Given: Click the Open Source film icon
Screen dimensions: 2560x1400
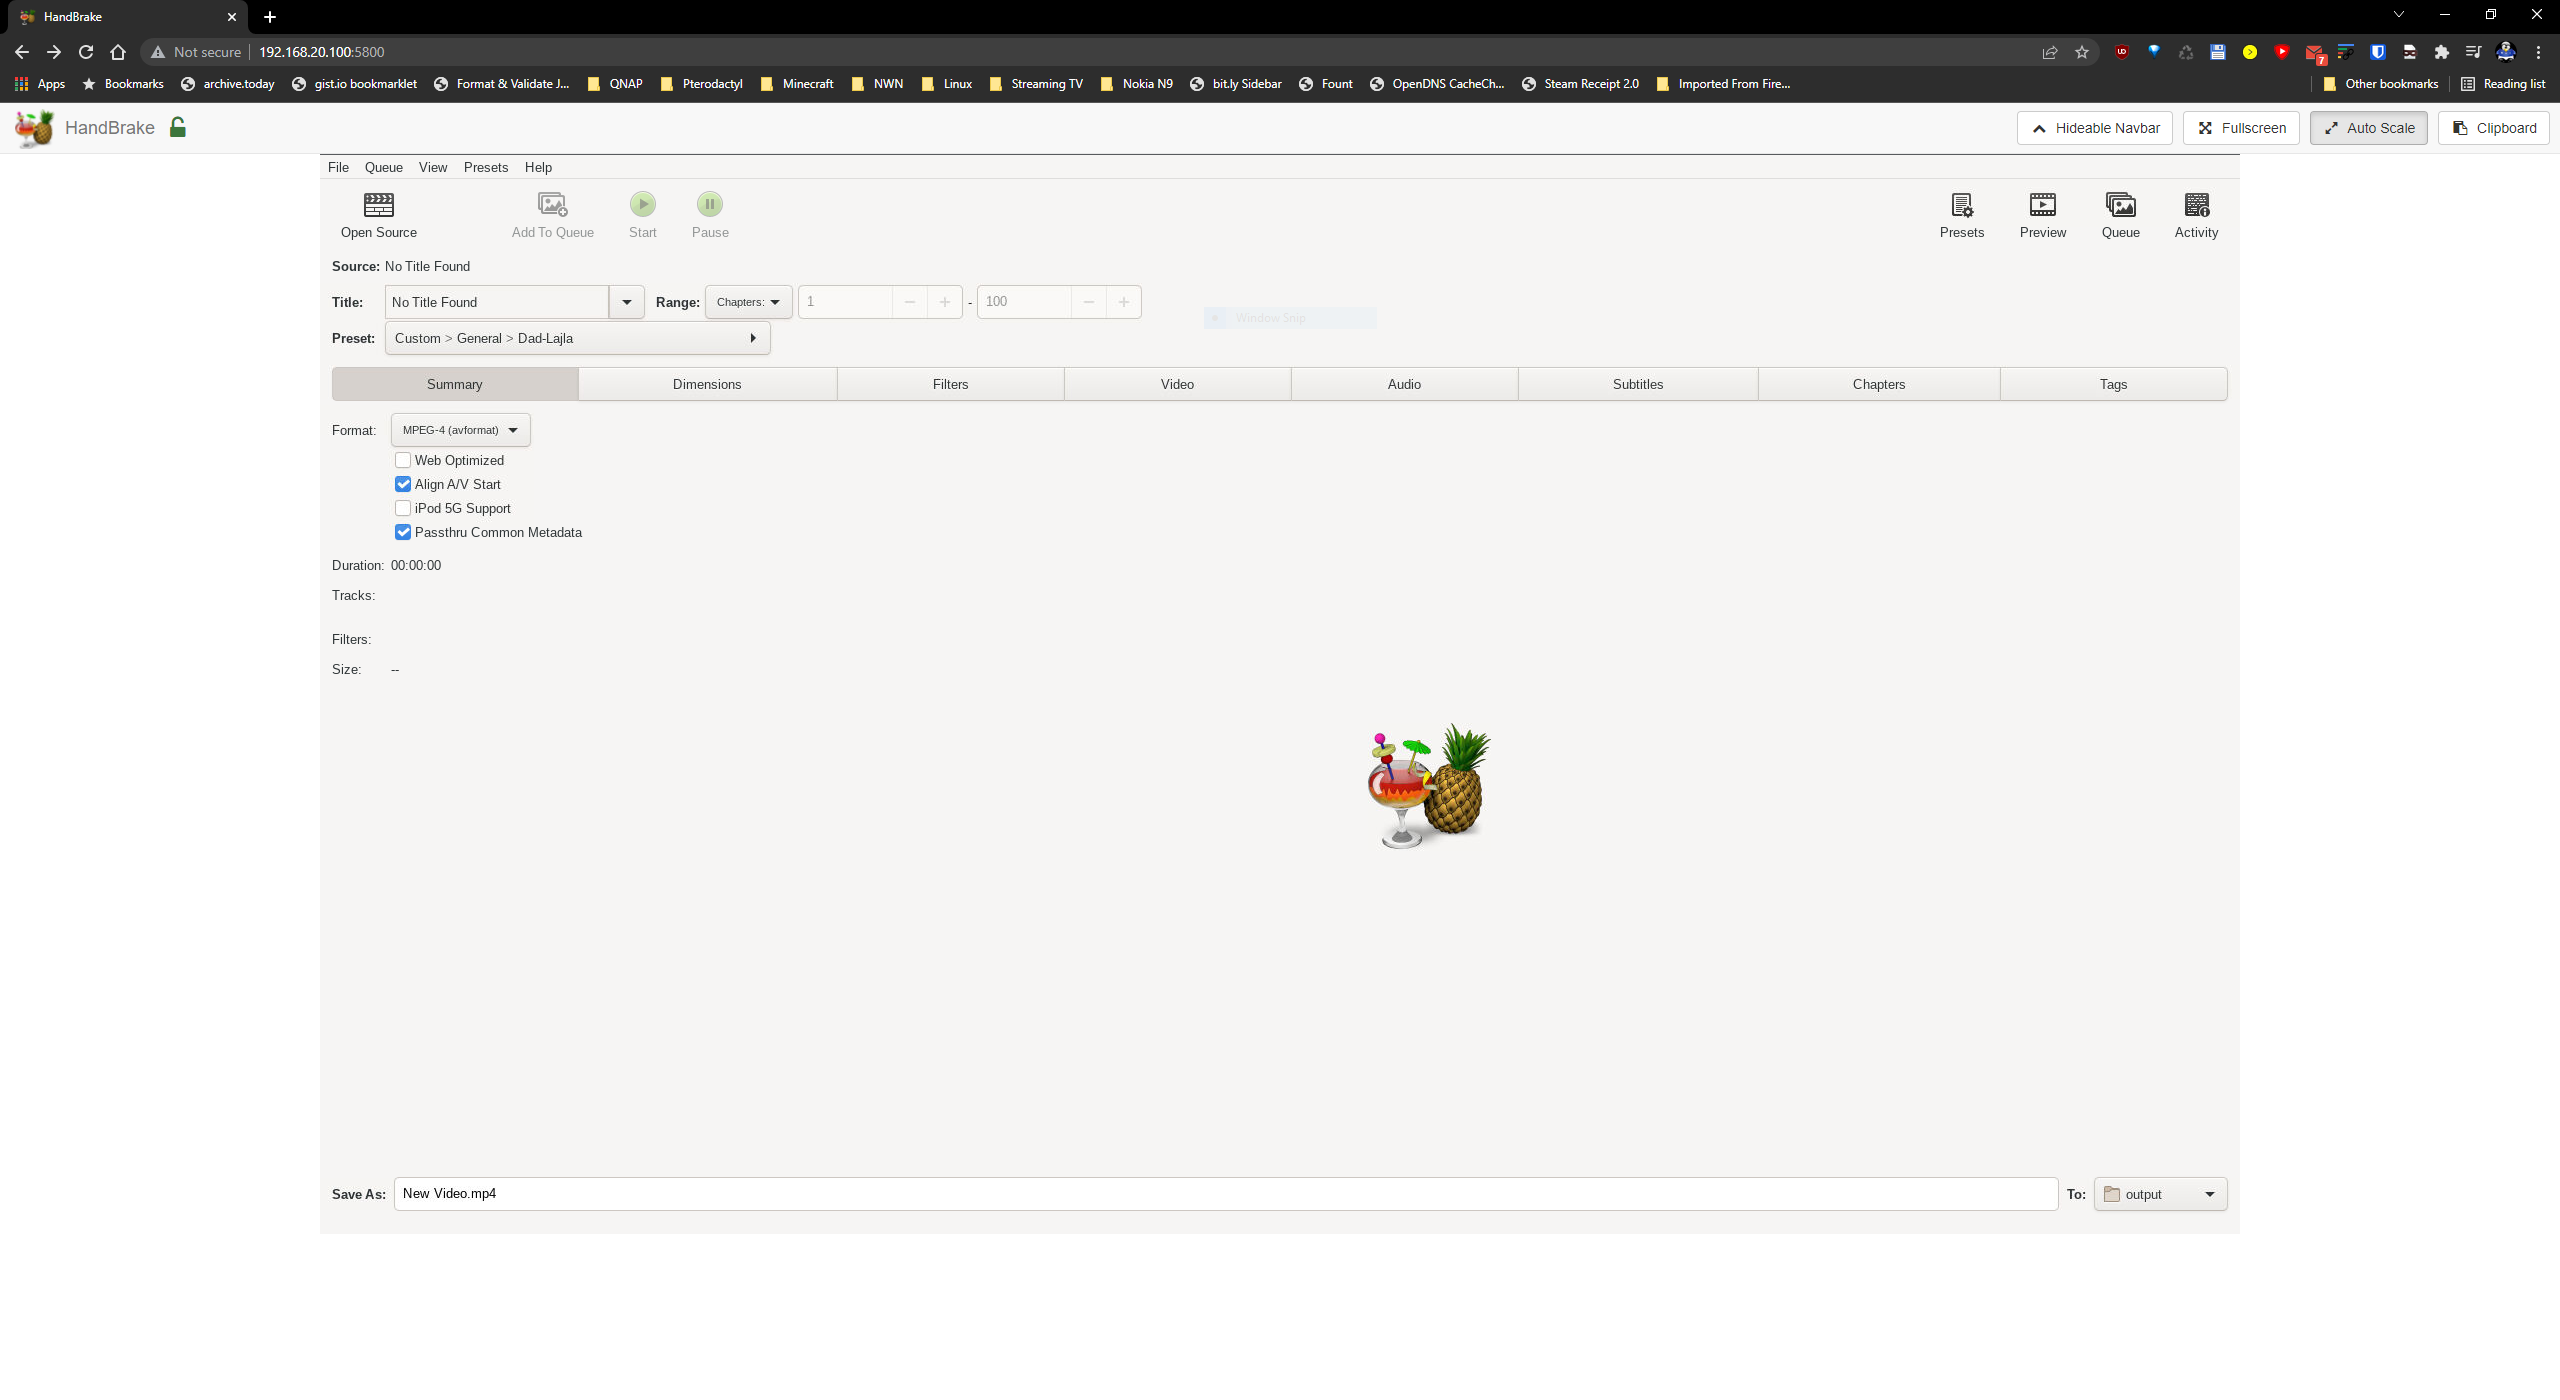Looking at the screenshot, I should (x=378, y=205).
